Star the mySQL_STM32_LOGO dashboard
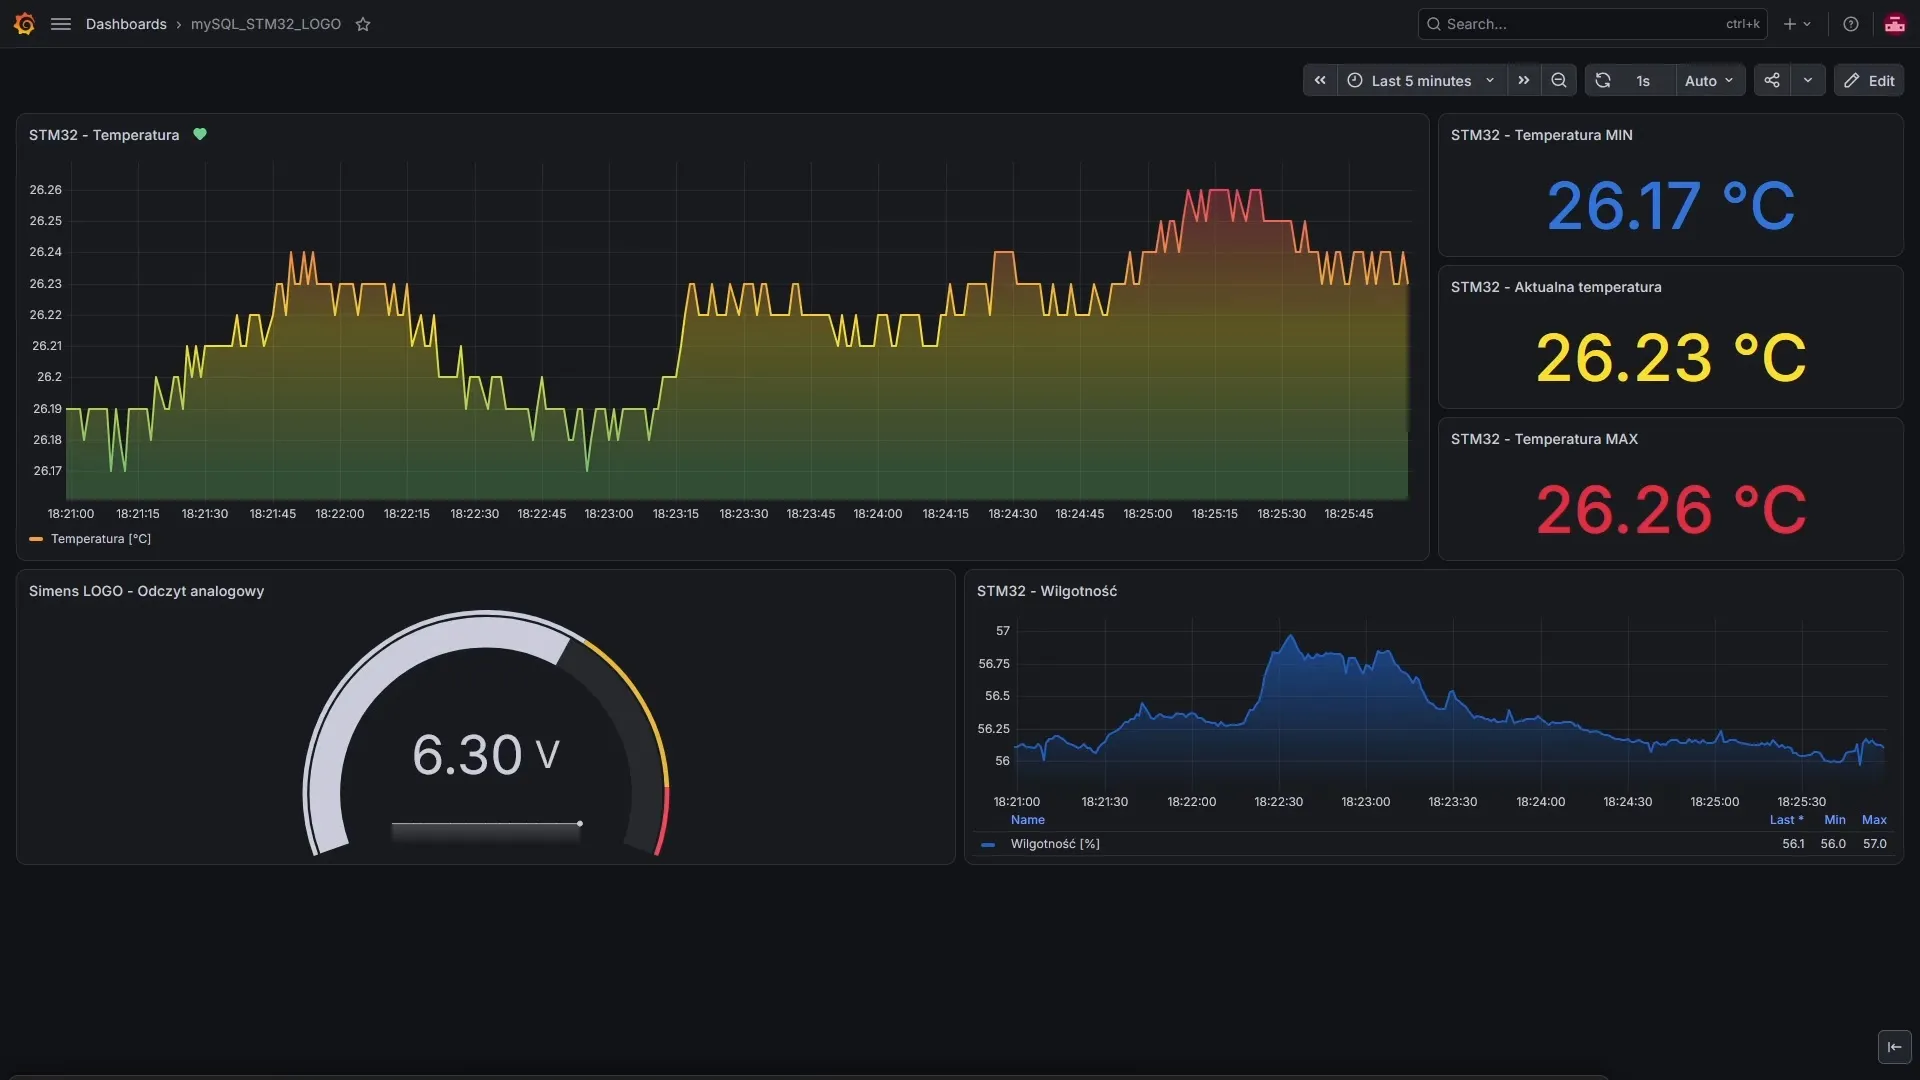Screen dimensions: 1920x1080 [363, 24]
